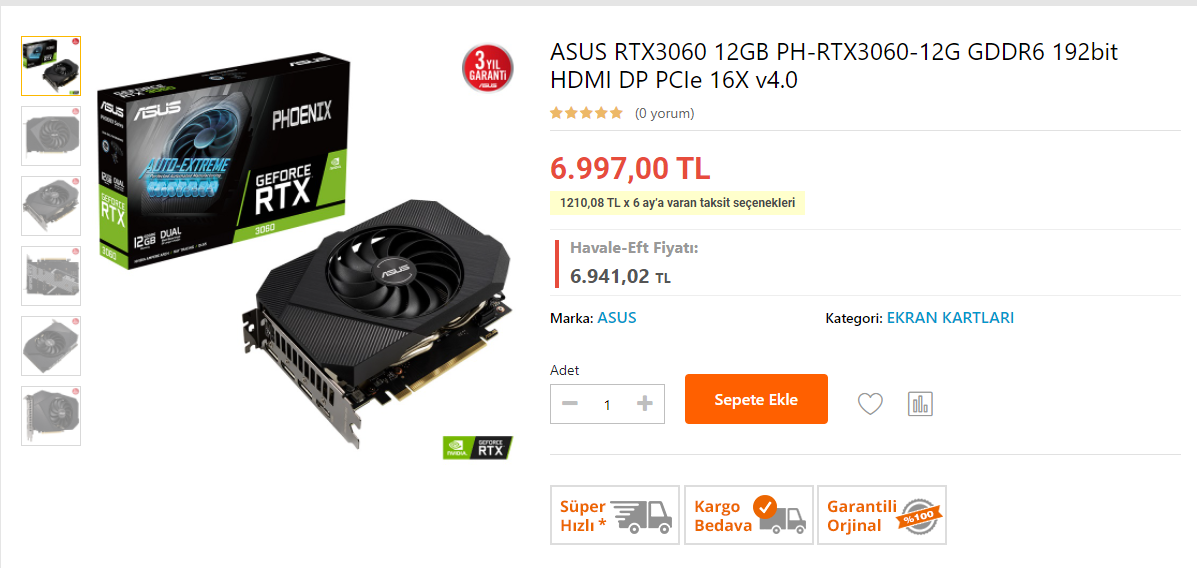Click the Süper Hızlı delivery truck badge
Viewport: 1197px width, 568px height.
pos(615,515)
